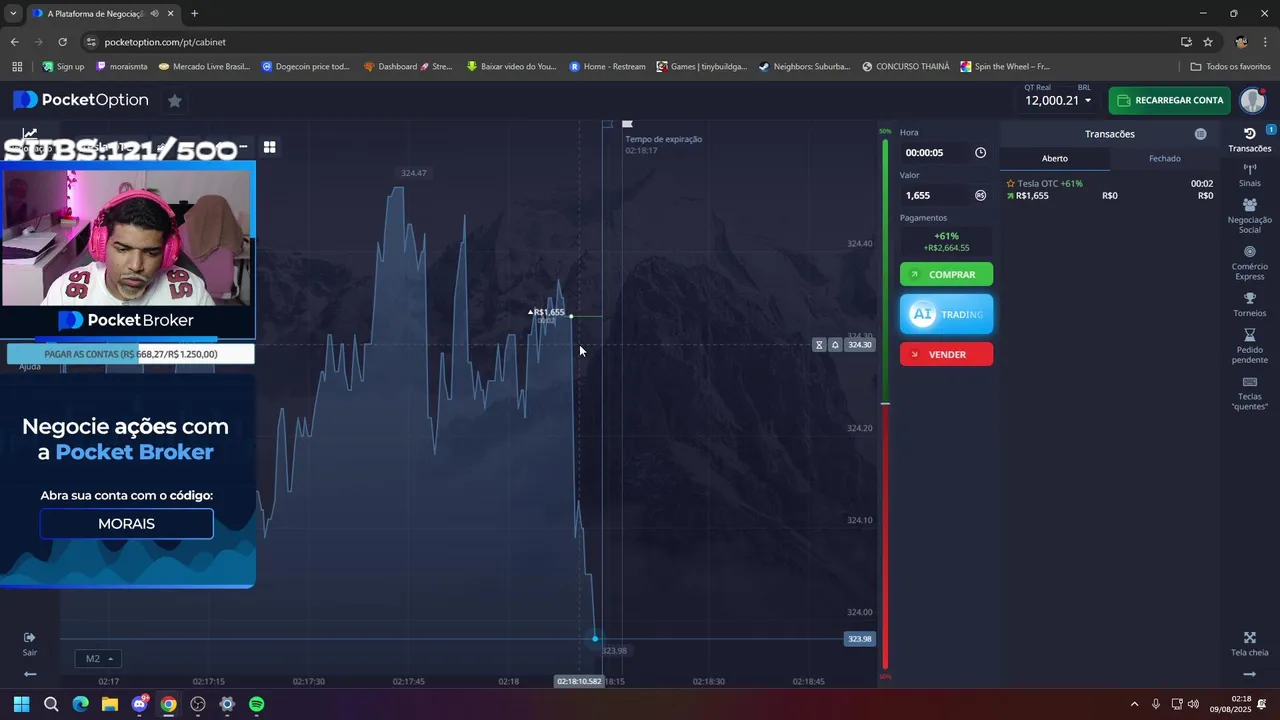
Task: Click the 323.98 current price label
Action: [x=860, y=639]
